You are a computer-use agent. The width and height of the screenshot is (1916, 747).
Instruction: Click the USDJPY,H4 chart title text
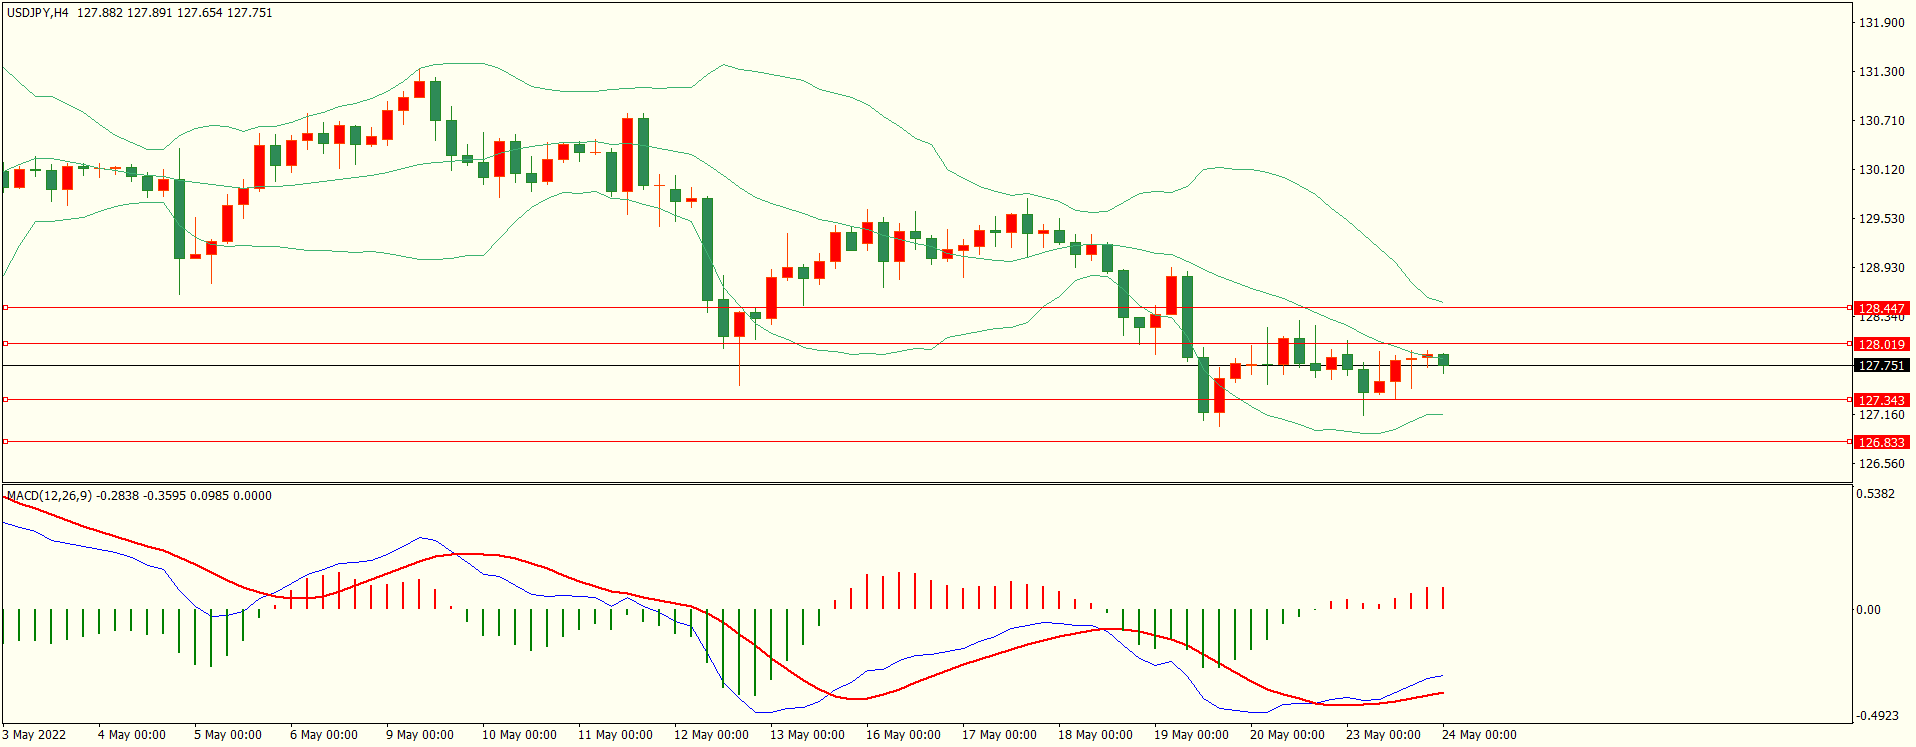point(38,13)
